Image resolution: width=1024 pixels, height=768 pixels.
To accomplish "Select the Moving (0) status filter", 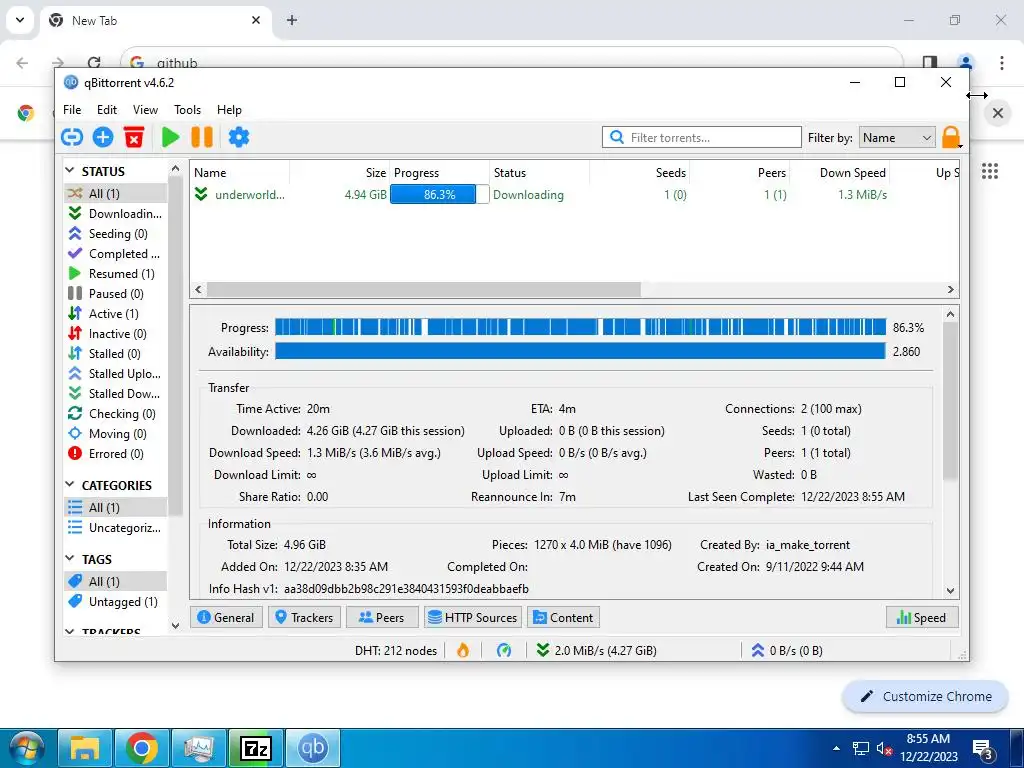I will pos(115,434).
